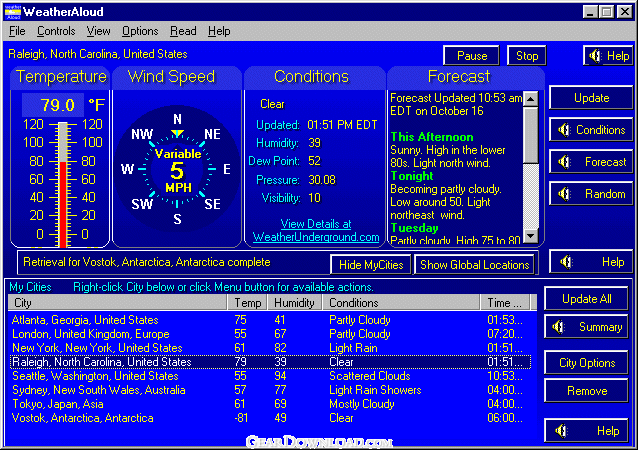Select Atlanta, Georgia, United States row
This screenshot has height=450, width=638.
tap(270, 320)
